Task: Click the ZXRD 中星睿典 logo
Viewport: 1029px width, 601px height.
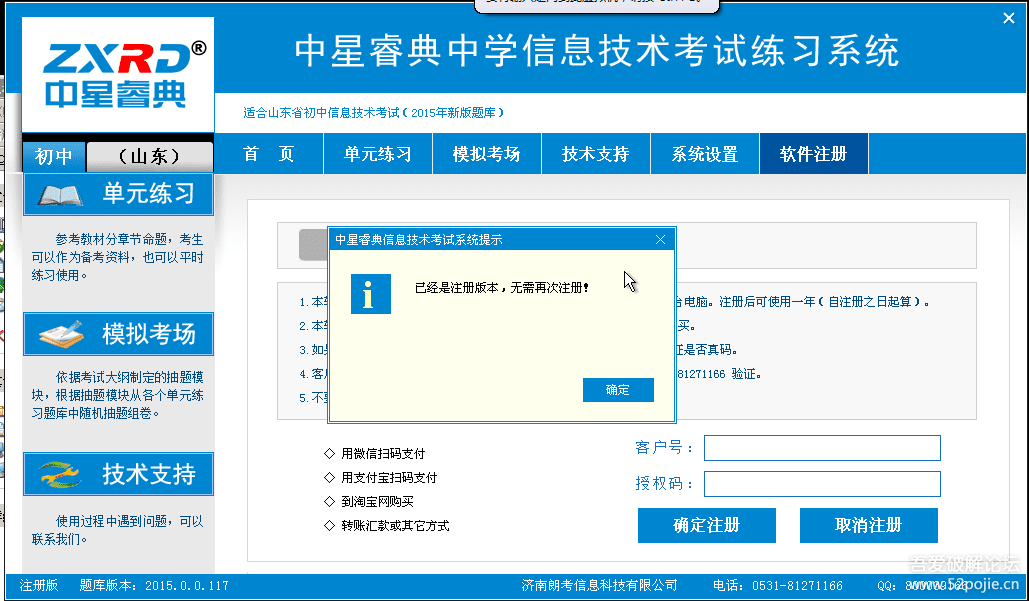Action: point(117,76)
